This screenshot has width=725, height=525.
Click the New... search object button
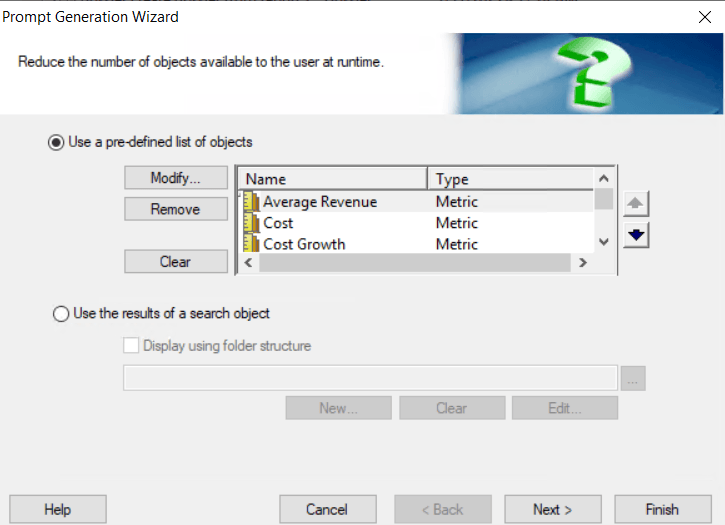(x=338, y=408)
